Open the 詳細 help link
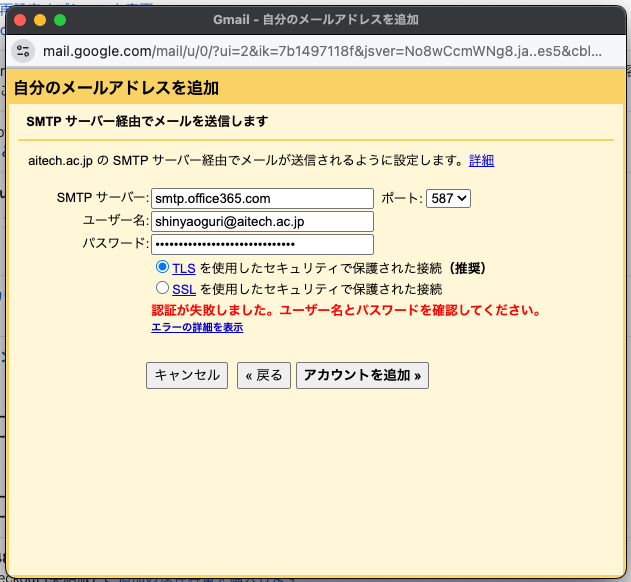This screenshot has height=582, width=631. 482,161
